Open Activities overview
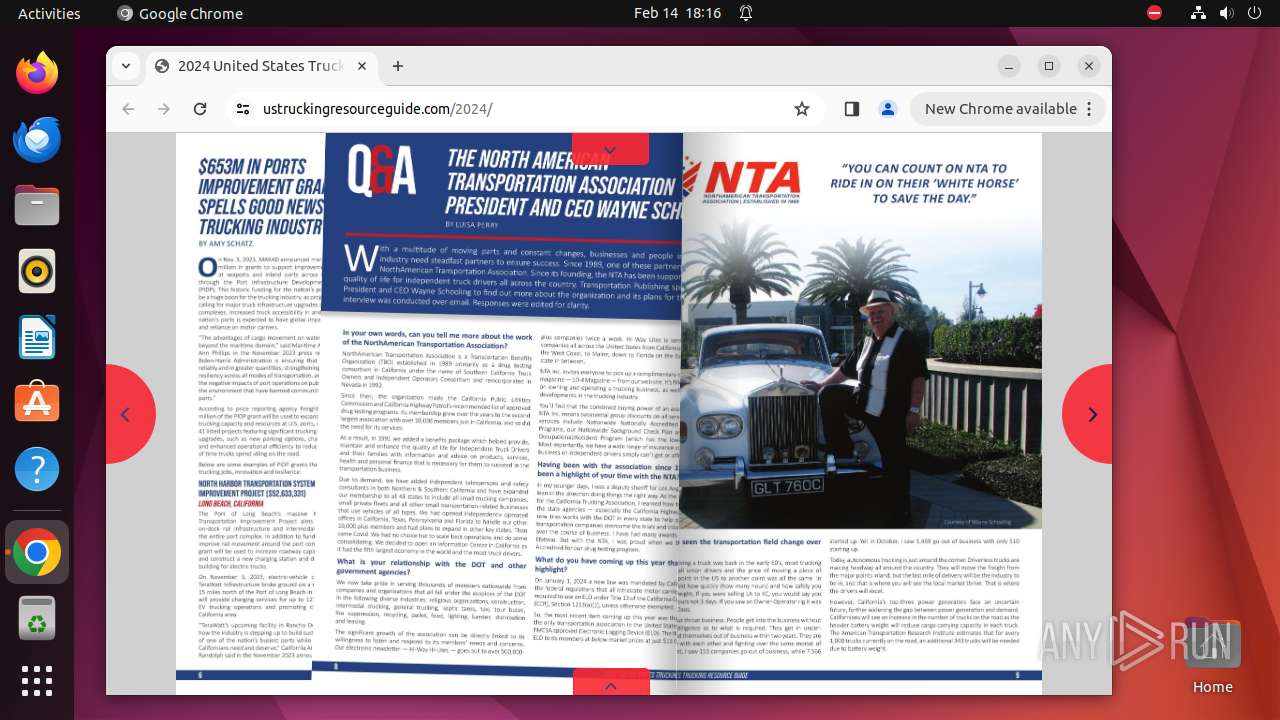The width and height of the screenshot is (1280, 720). point(49,13)
